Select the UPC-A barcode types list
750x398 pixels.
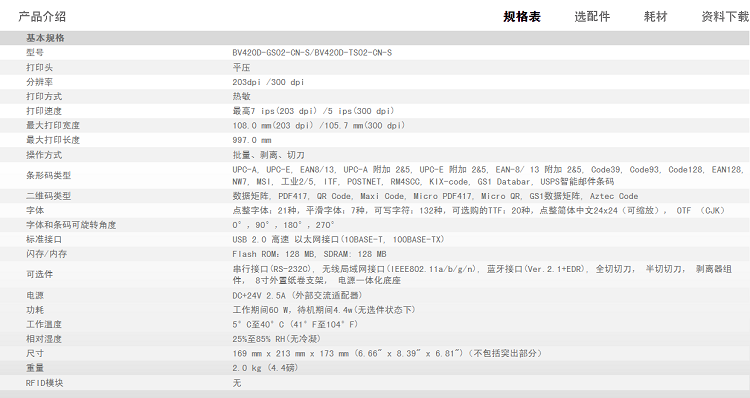488,176
